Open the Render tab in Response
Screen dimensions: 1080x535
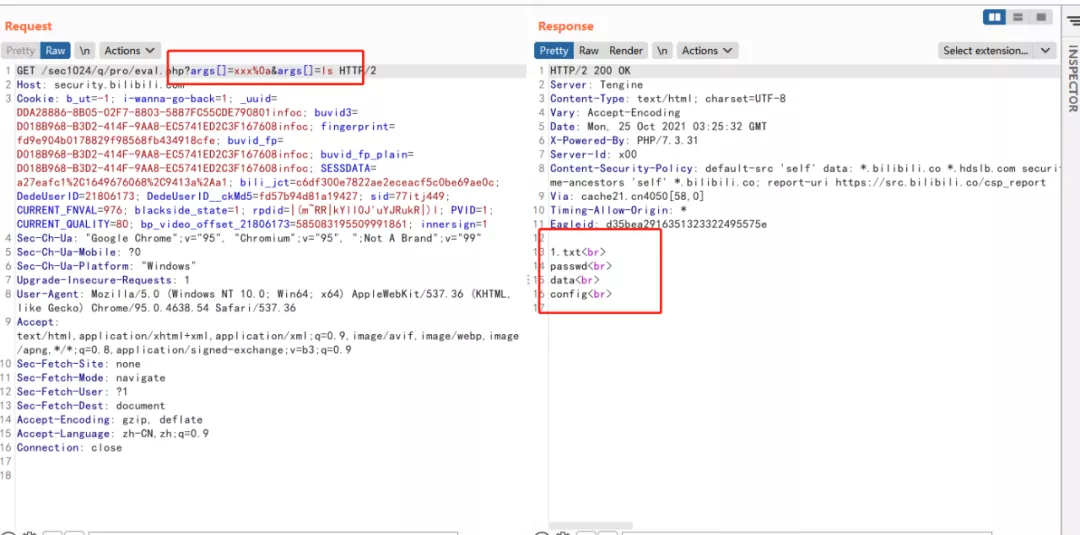[625, 50]
